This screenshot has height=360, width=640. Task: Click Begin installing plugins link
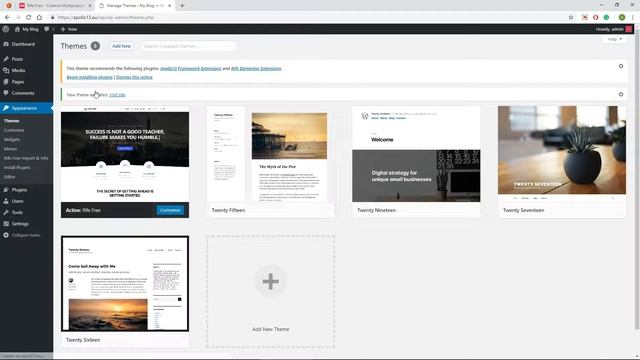tap(89, 77)
